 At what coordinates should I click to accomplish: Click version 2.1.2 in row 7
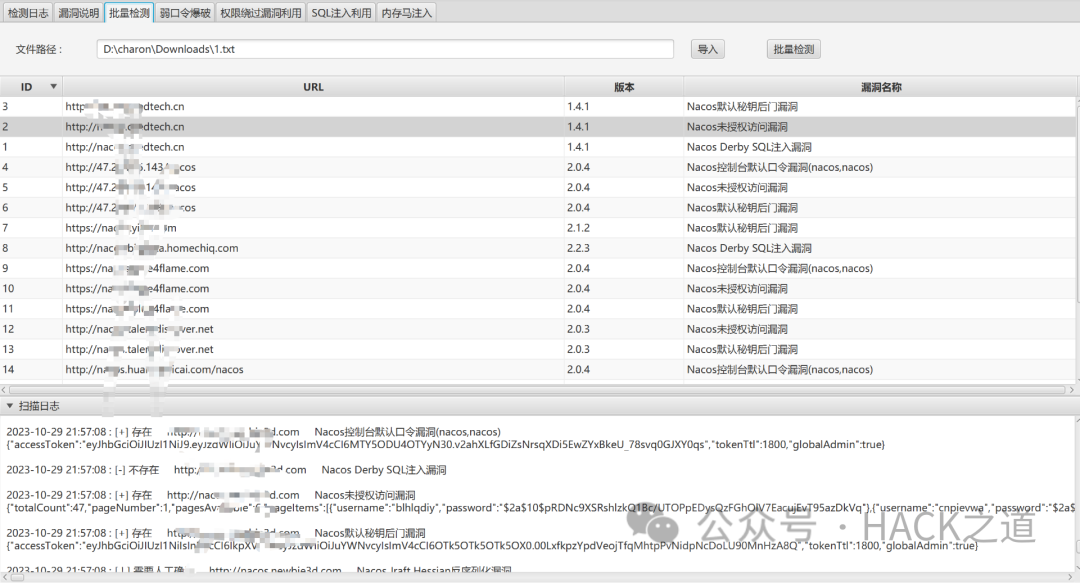(579, 227)
